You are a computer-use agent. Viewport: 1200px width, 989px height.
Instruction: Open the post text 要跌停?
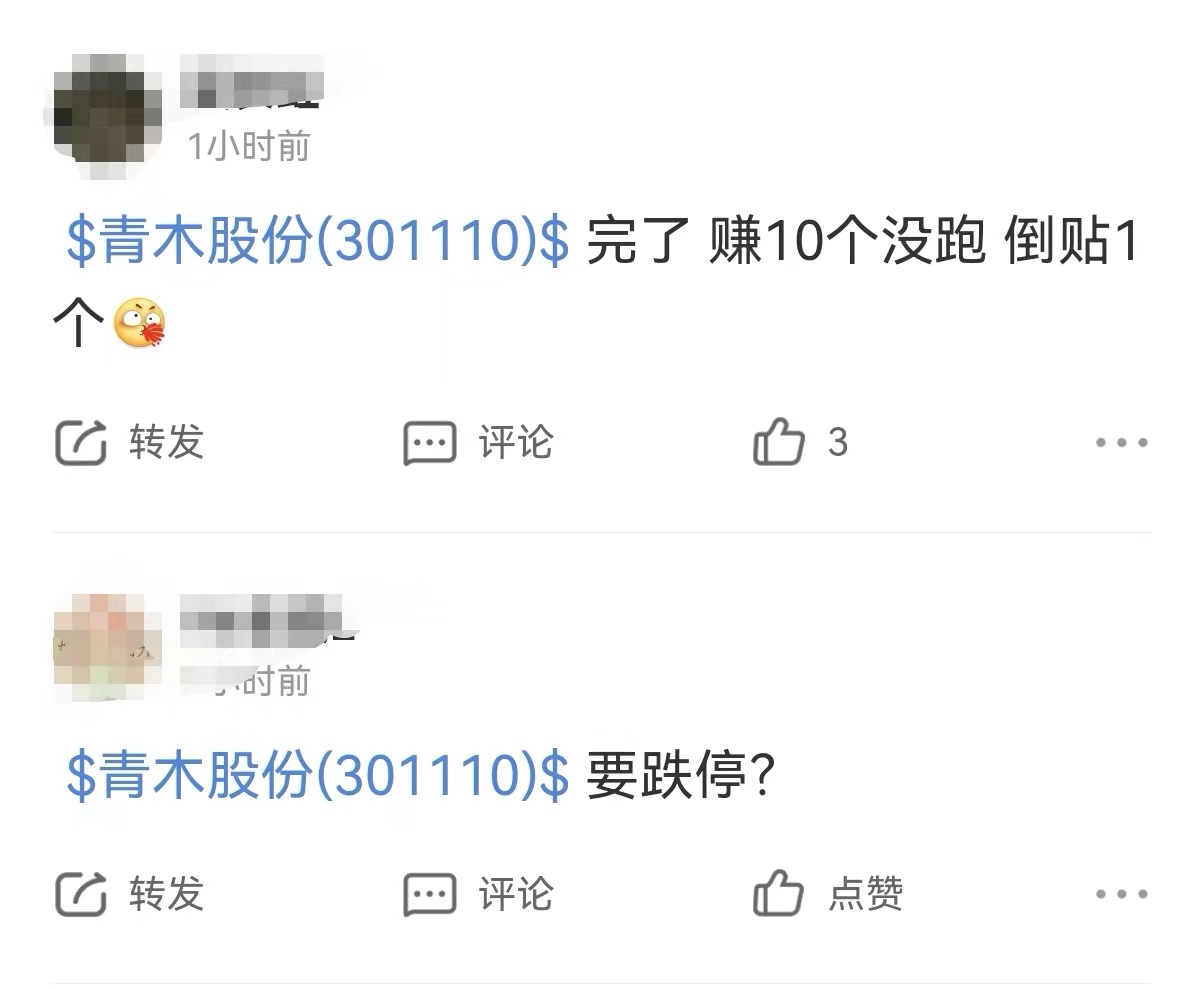(682, 774)
